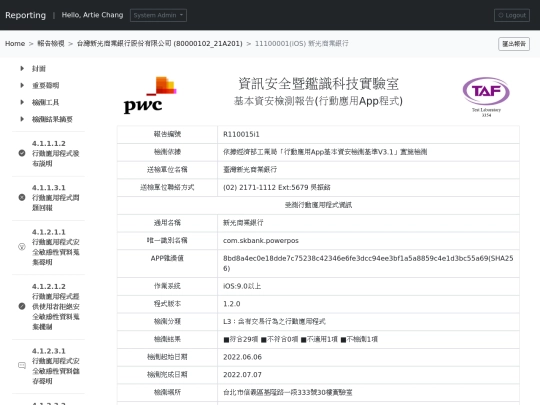This screenshot has height=405, width=540.
Task: Click the export report button in the breadcrumb bar
Action: point(514,44)
